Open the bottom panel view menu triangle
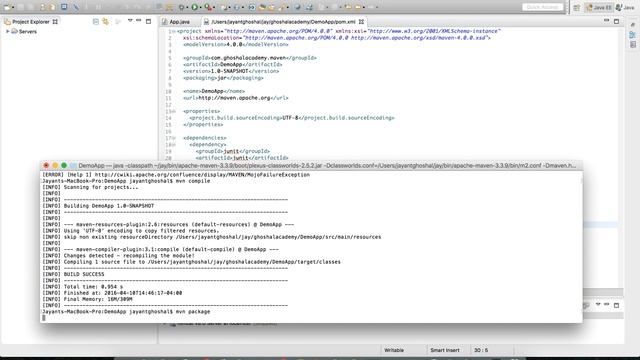Image resolution: width=640 pixels, height=360 pixels. click(598, 304)
